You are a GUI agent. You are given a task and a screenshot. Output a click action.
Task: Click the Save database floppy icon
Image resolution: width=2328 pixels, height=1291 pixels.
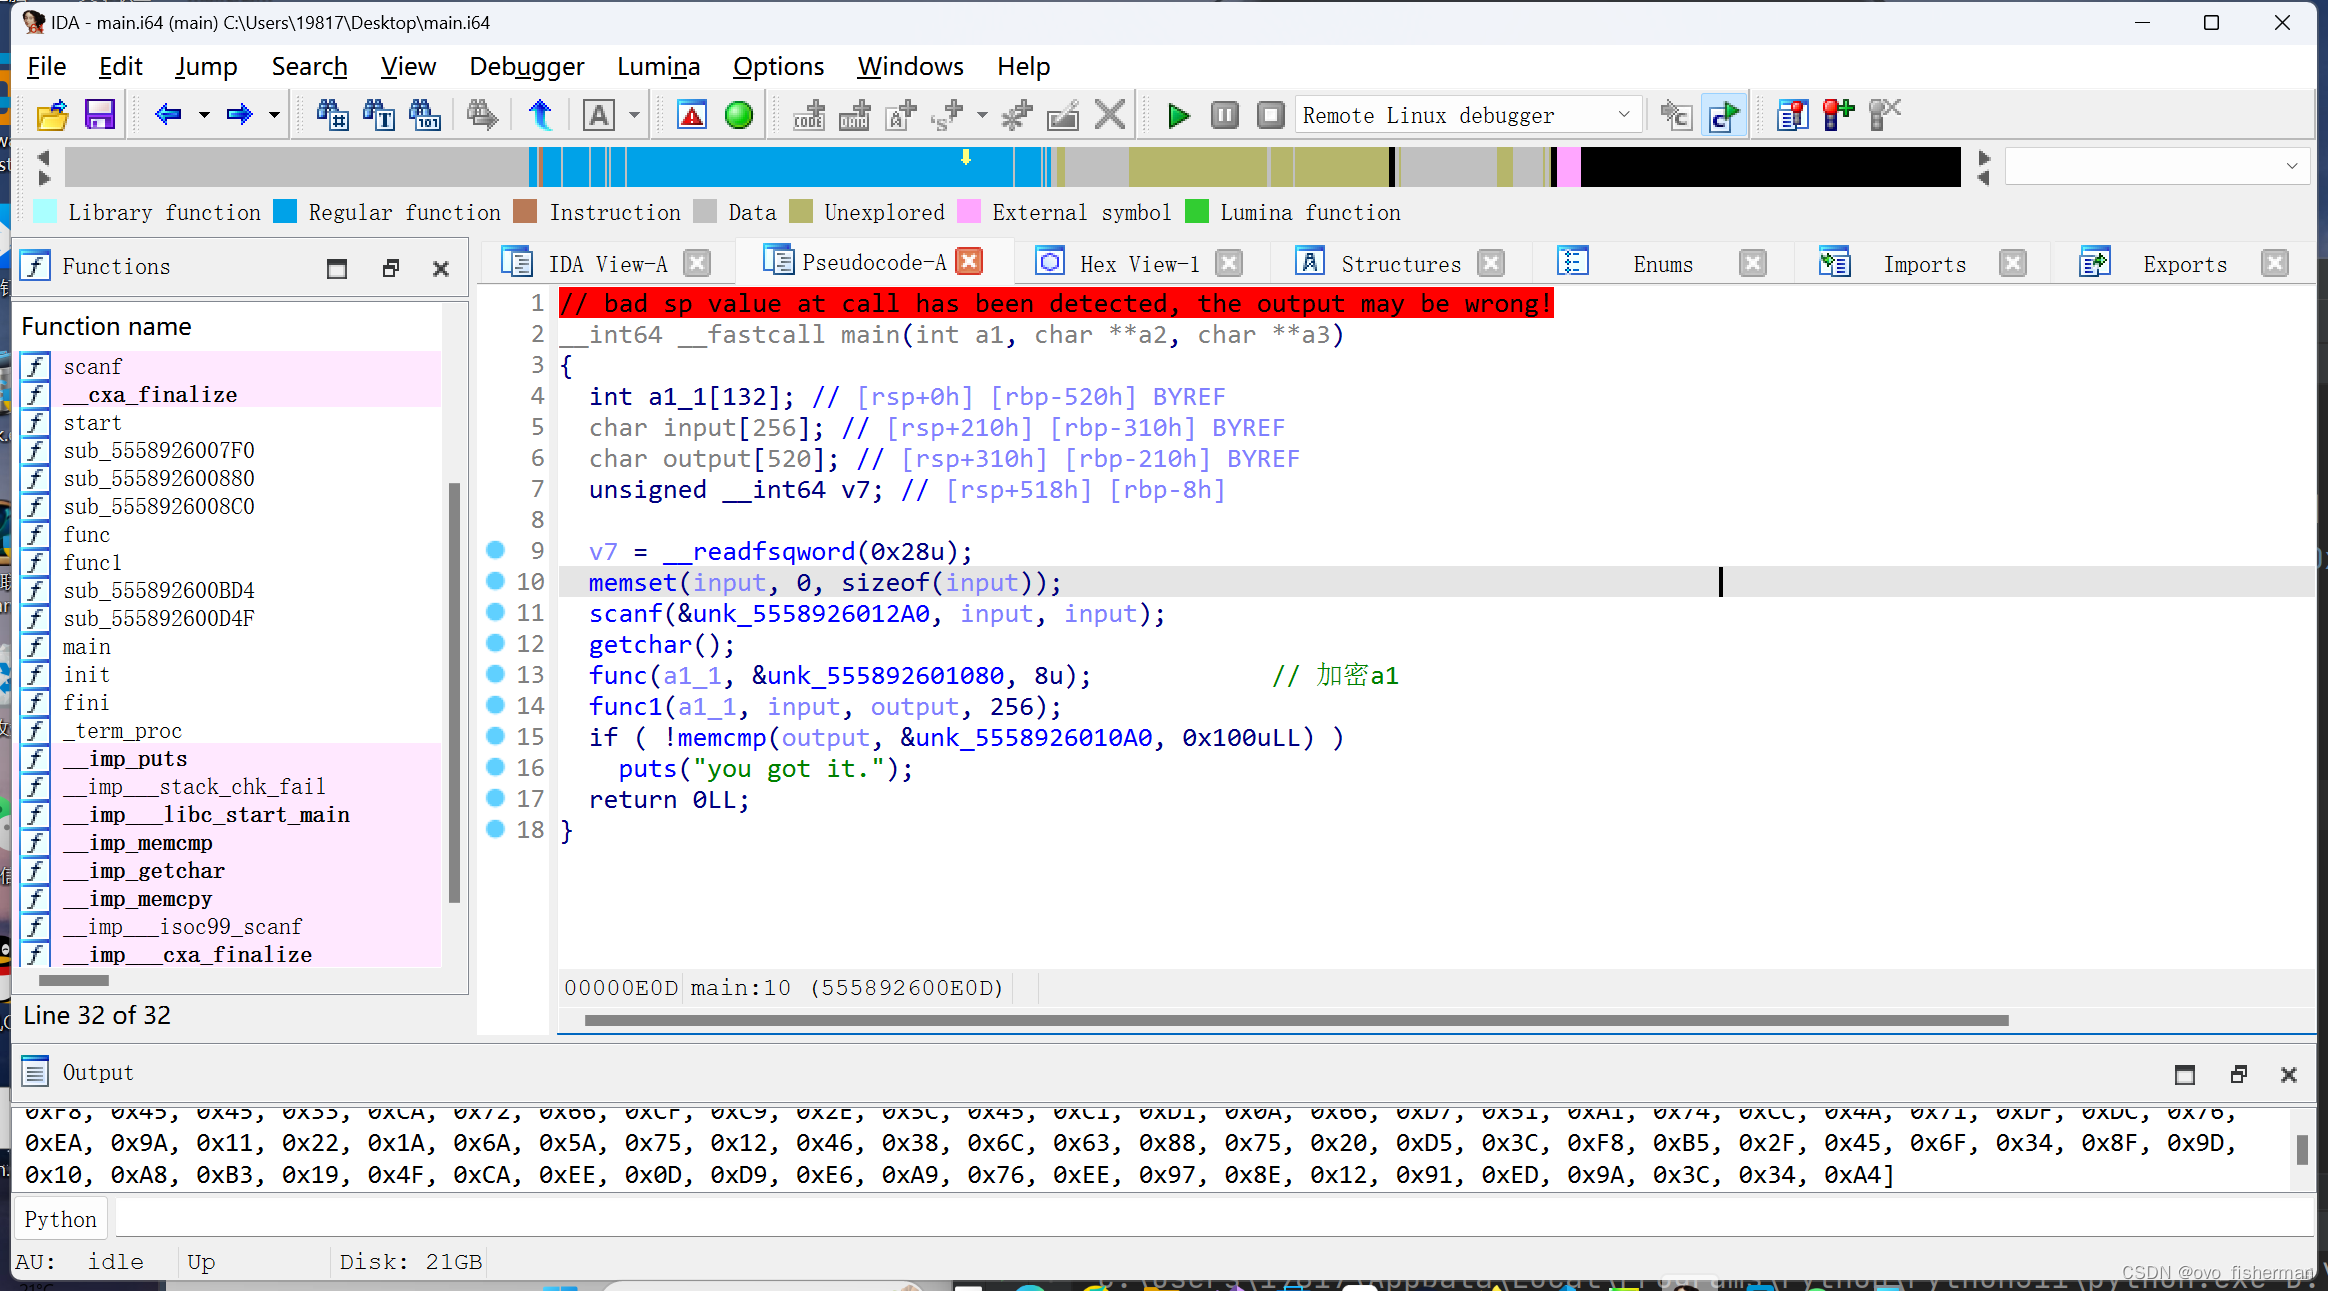click(x=100, y=115)
